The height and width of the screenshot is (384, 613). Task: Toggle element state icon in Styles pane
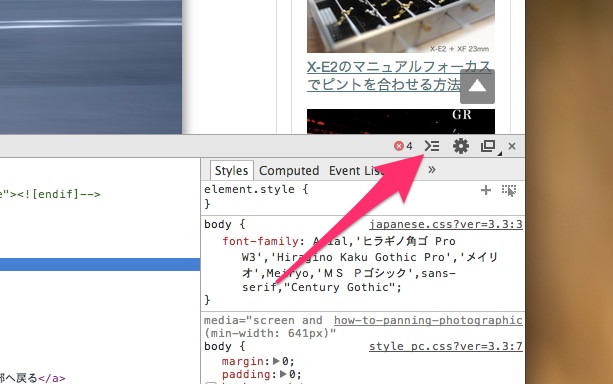pyautogui.click(x=509, y=190)
